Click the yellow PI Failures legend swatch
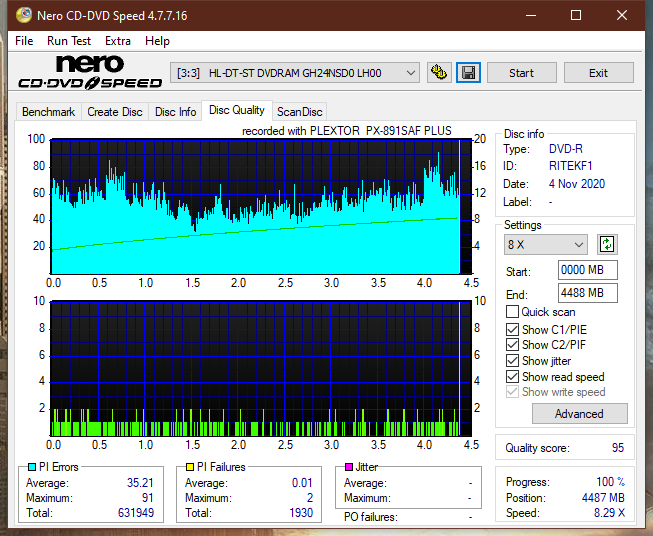 pos(190,467)
